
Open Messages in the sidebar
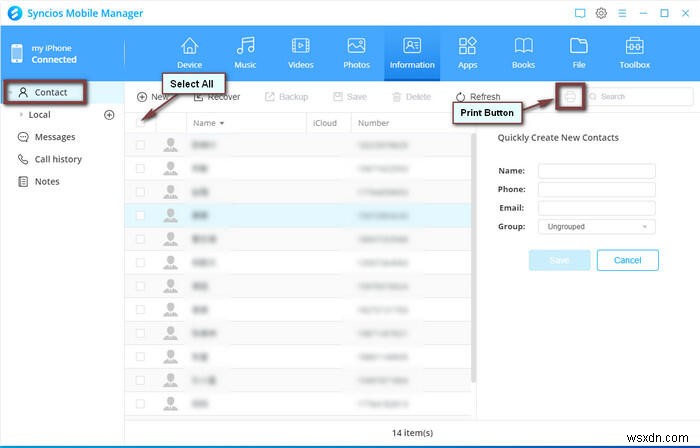click(46, 137)
